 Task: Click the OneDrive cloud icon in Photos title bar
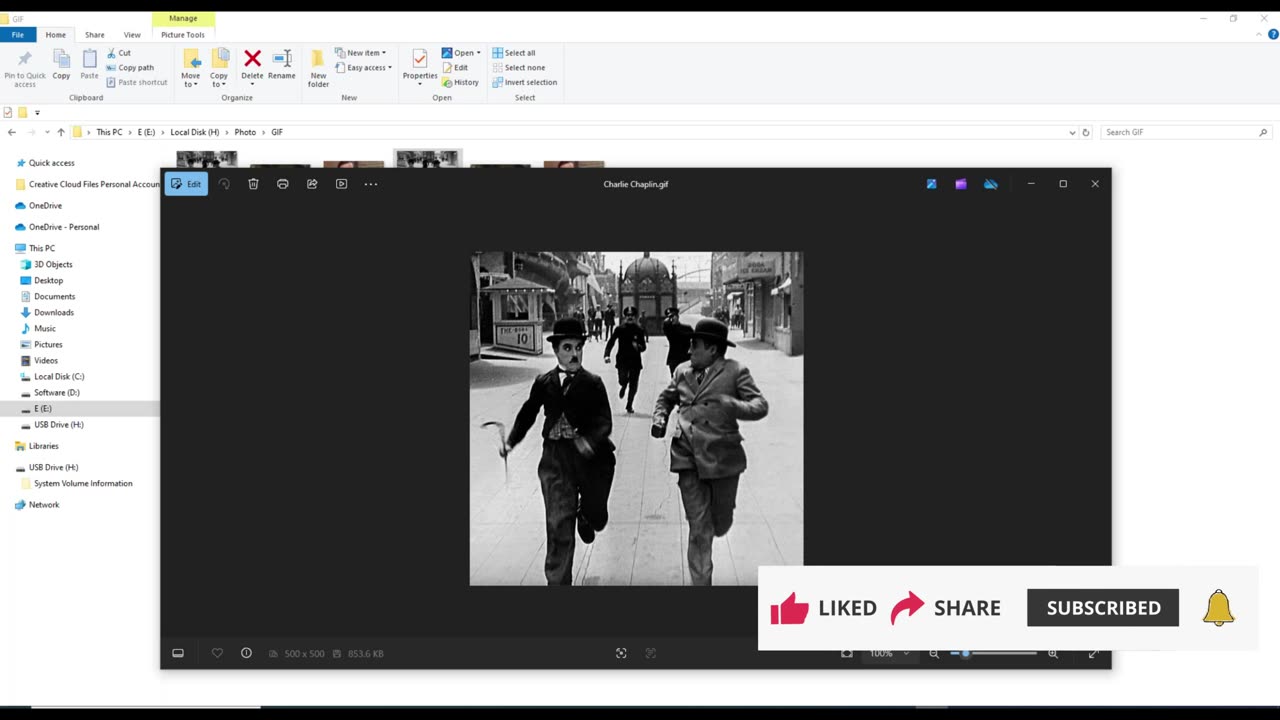pyautogui.click(x=990, y=184)
